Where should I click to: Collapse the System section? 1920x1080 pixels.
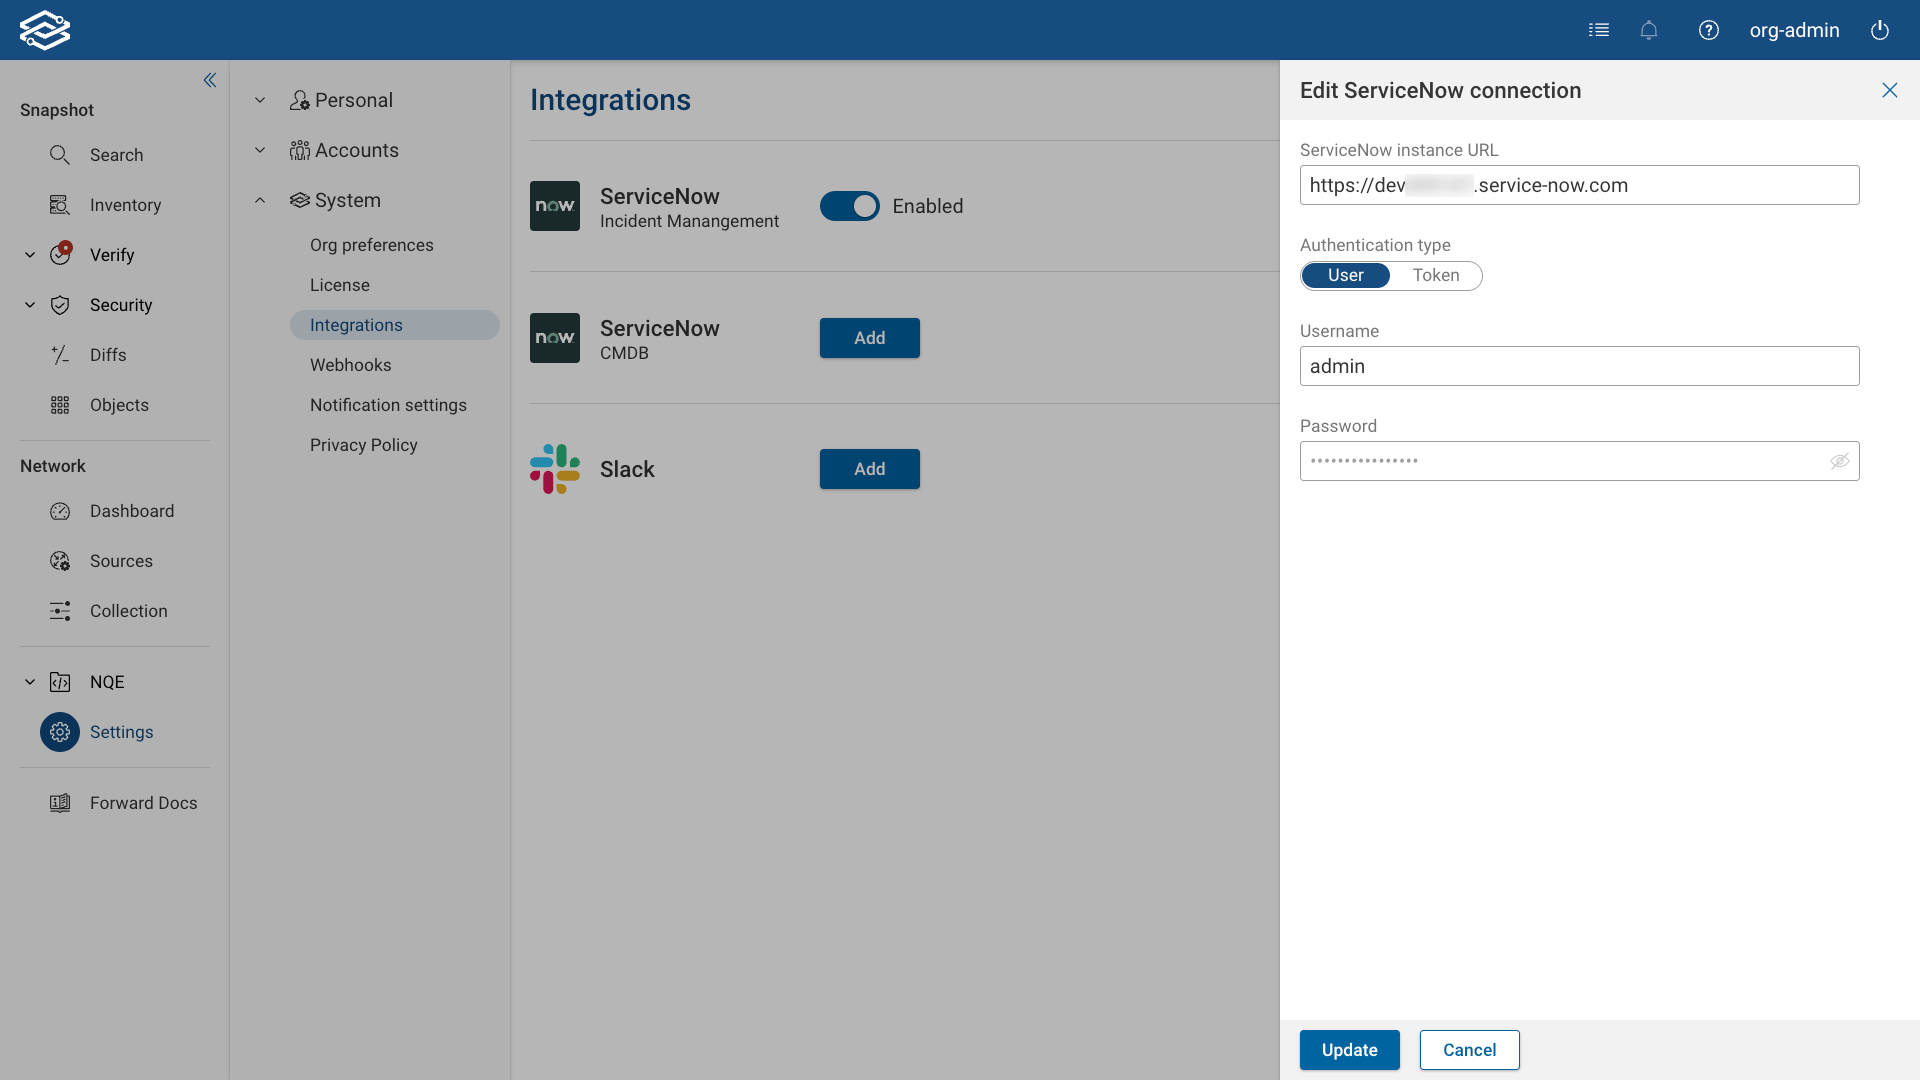pyautogui.click(x=259, y=200)
